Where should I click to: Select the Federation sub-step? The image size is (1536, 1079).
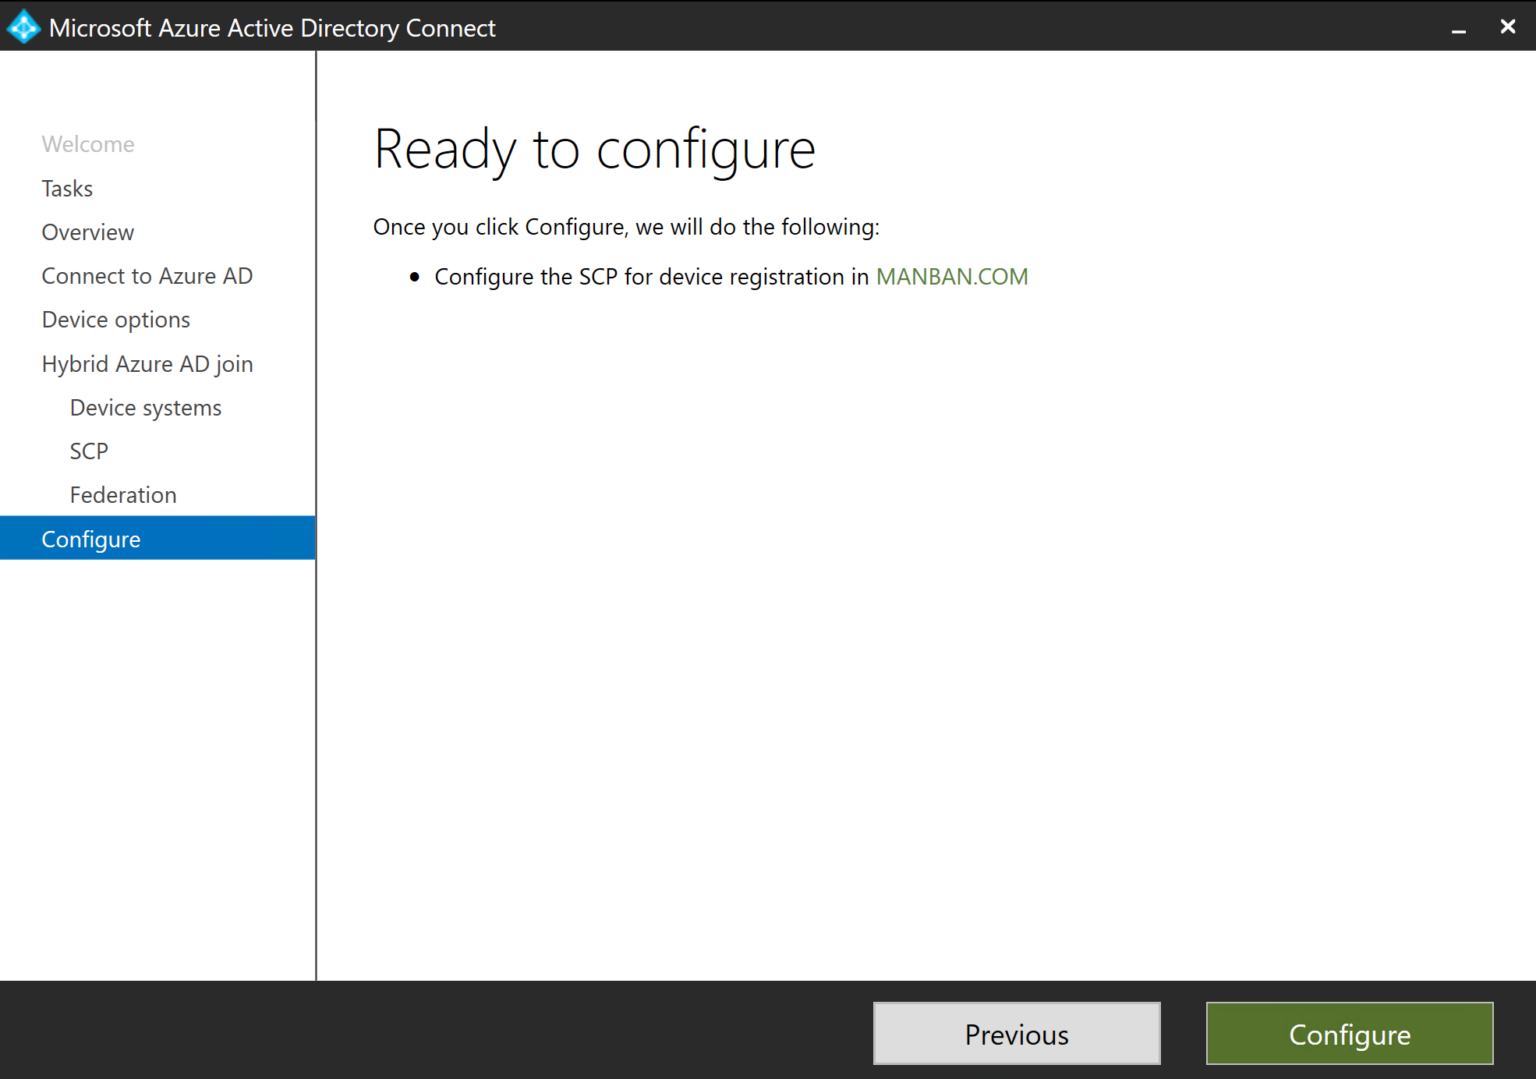[123, 494]
